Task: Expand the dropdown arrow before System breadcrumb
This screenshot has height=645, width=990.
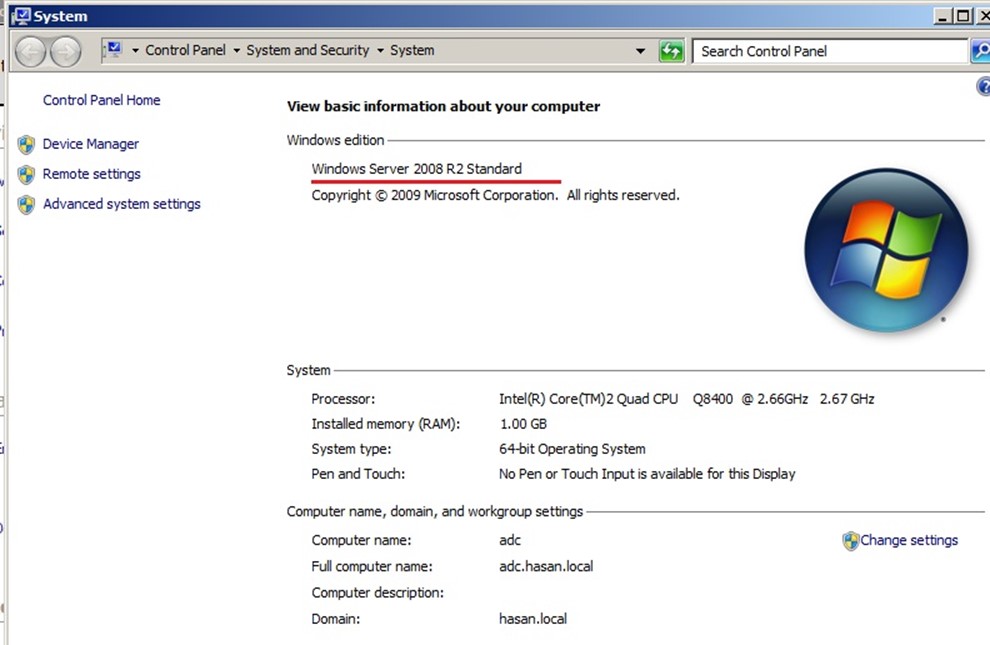Action: click(381, 50)
